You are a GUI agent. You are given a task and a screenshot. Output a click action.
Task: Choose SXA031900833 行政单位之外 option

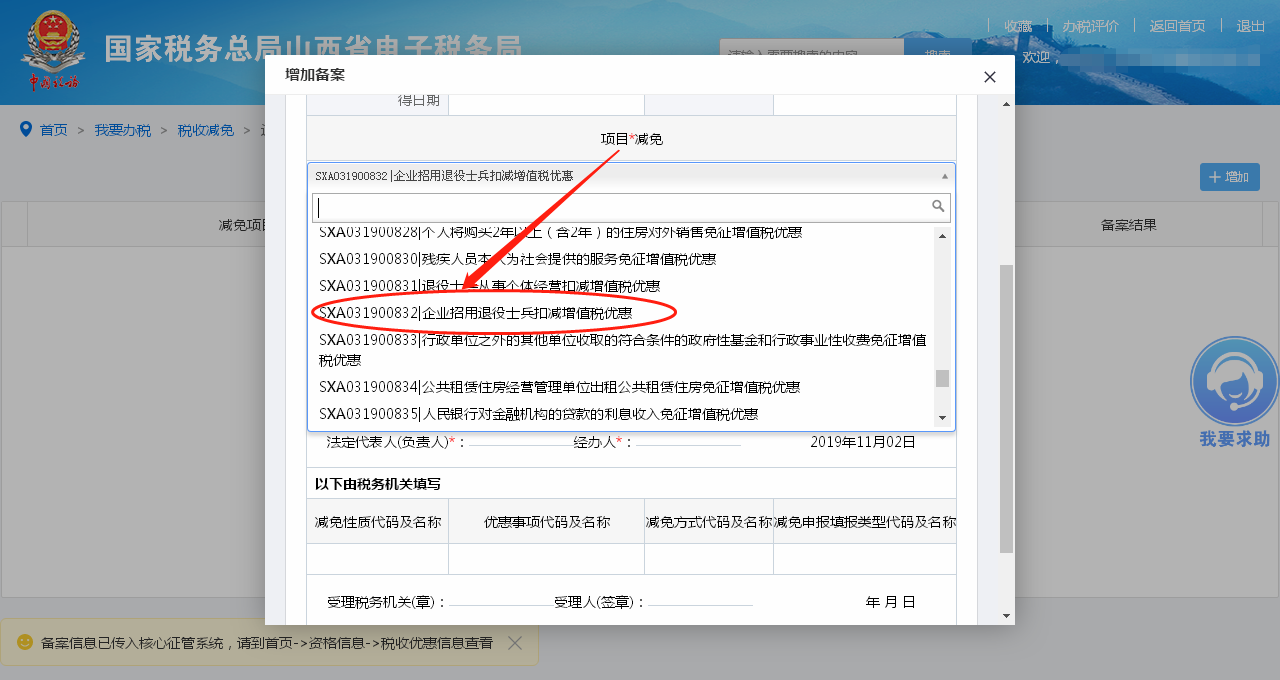tap(621, 350)
